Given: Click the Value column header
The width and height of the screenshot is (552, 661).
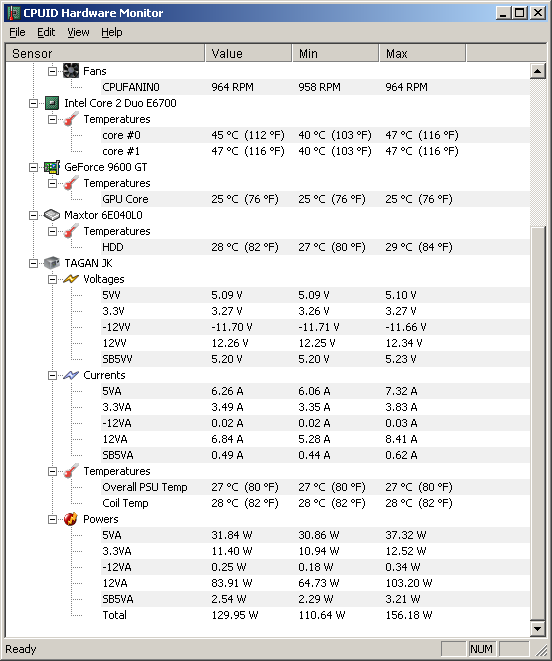Looking at the screenshot, I should coord(248,54).
